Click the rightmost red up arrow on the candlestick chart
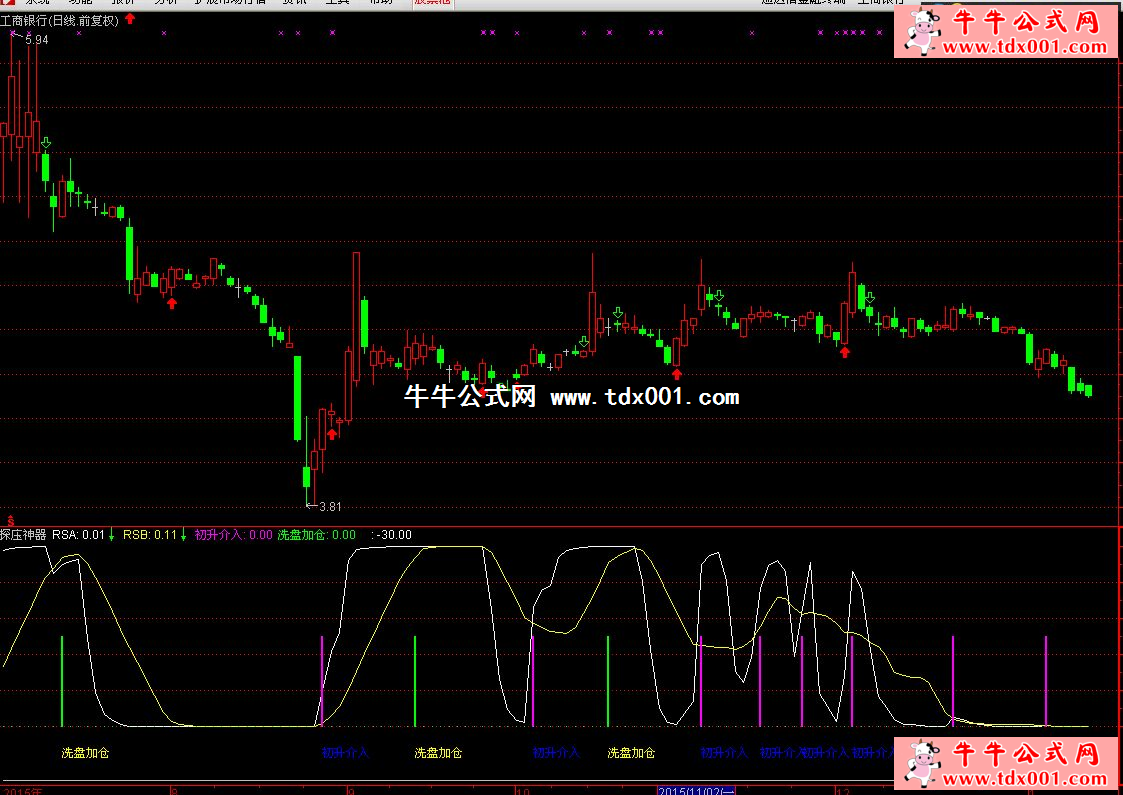 point(845,351)
